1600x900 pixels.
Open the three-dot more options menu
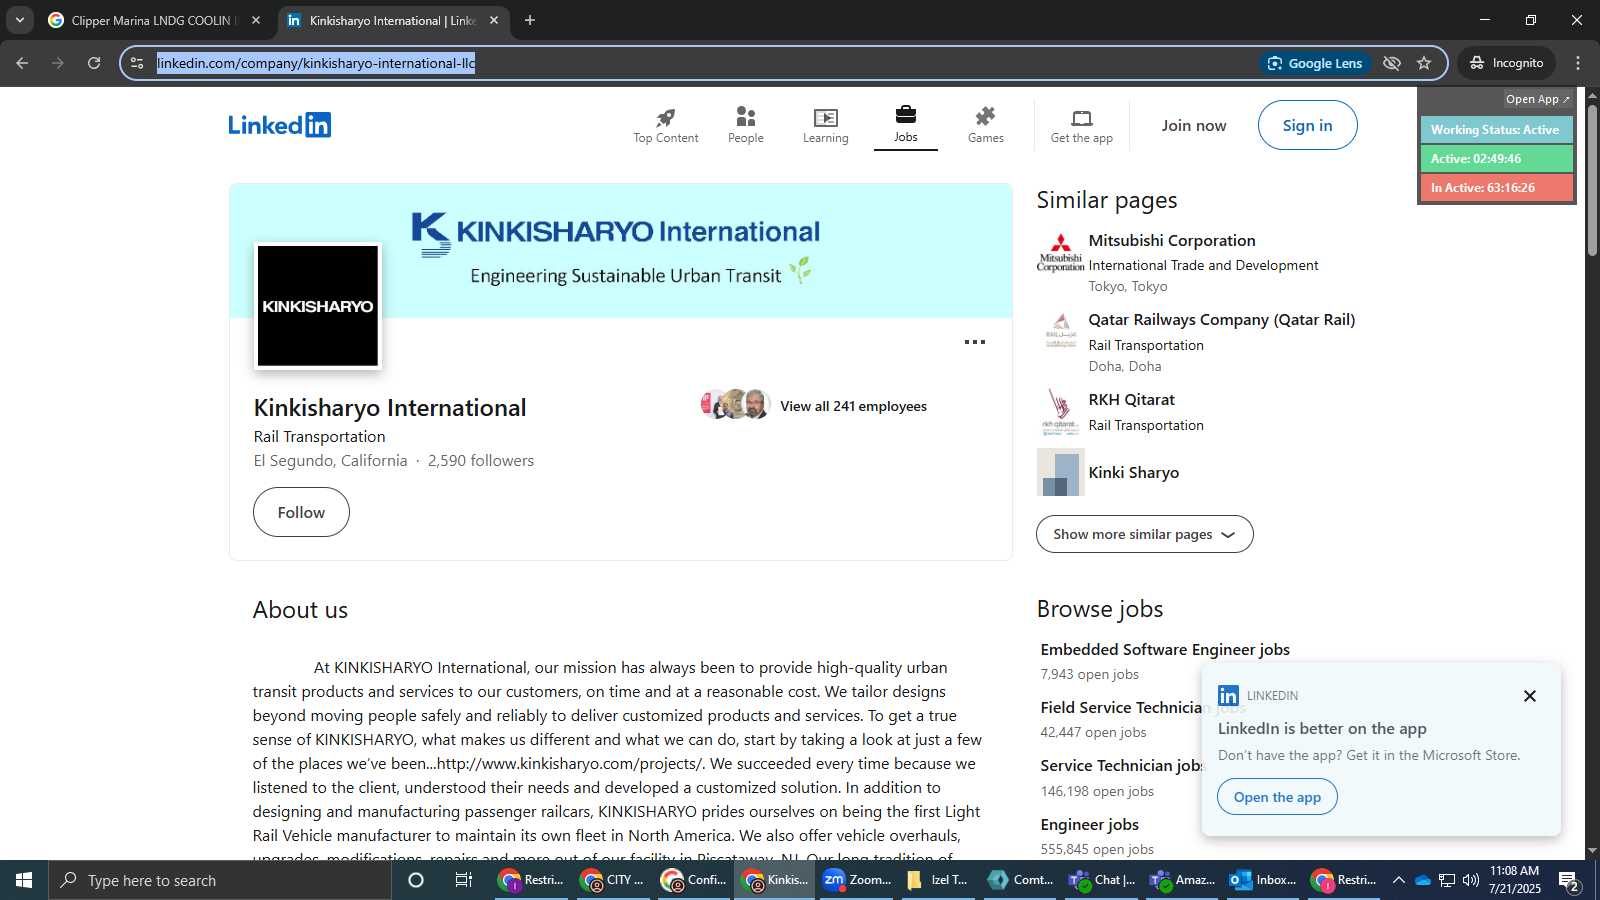(x=974, y=342)
